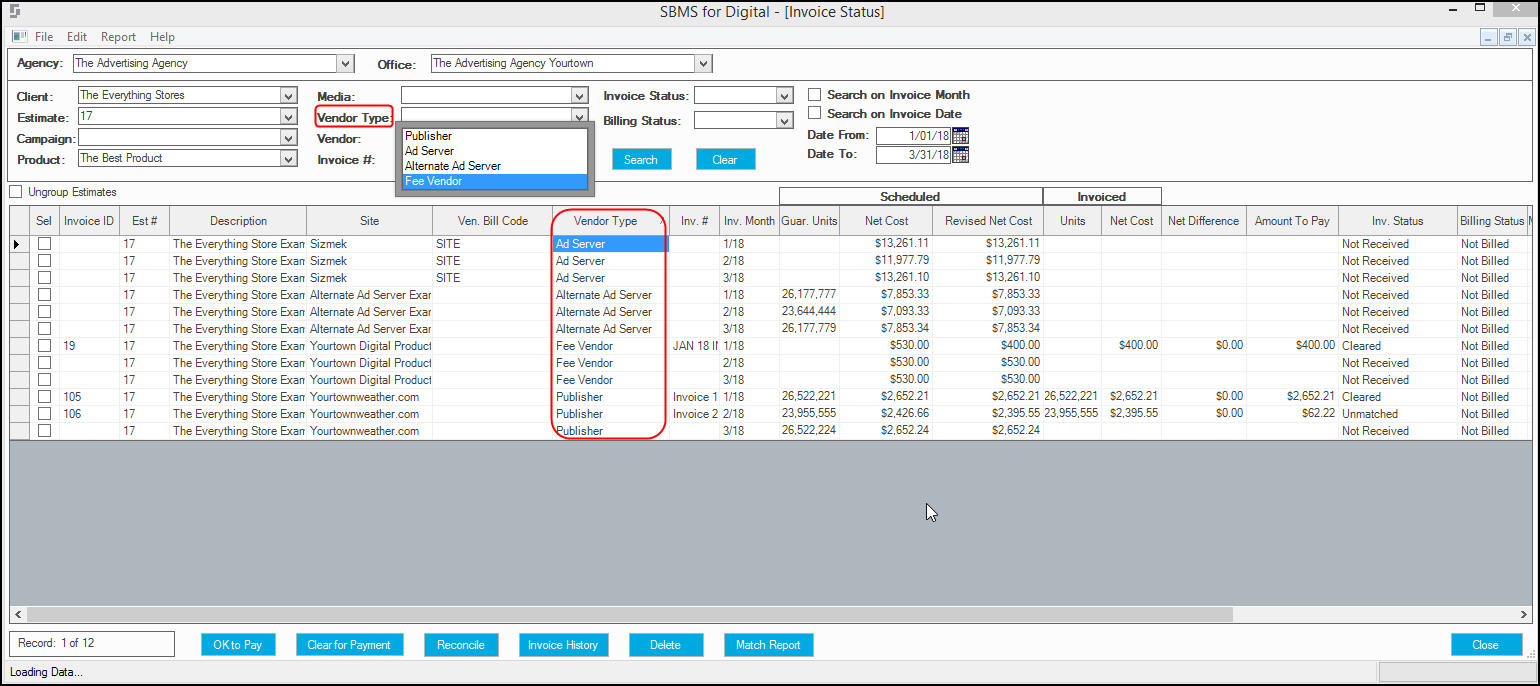
Task: Click the horizontal scrollbar right arrow
Action: (1524, 614)
